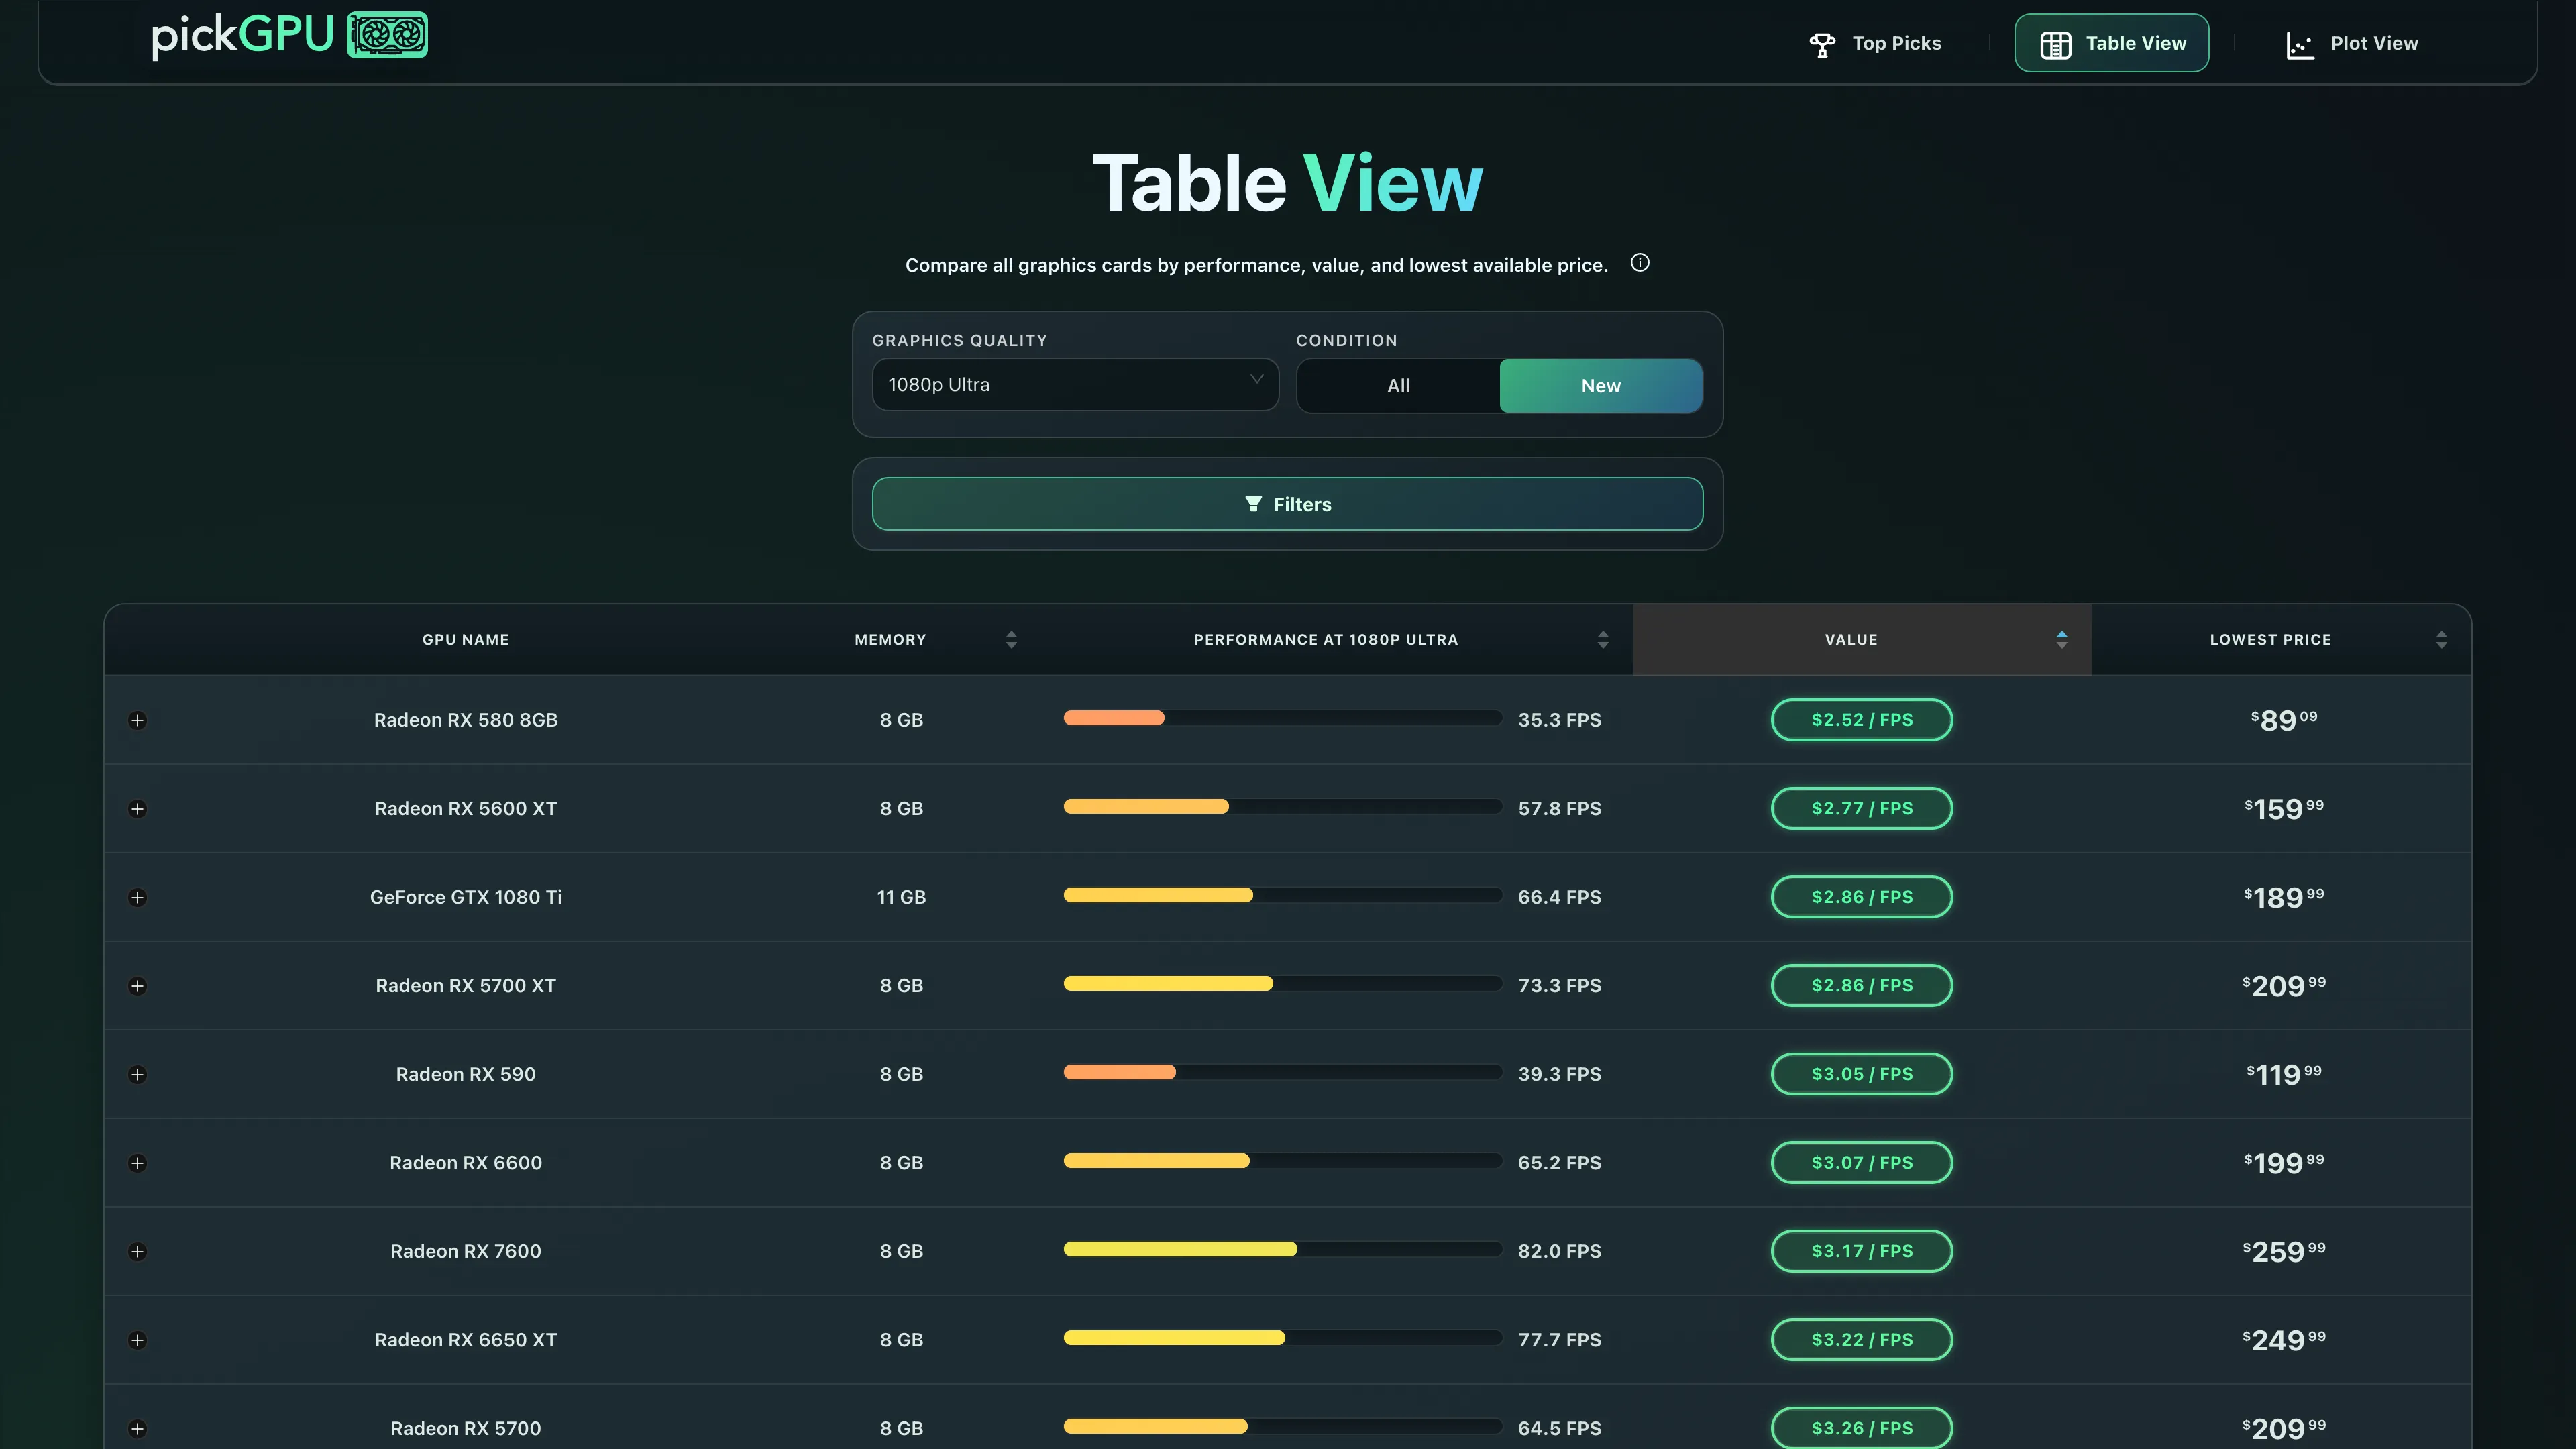The image size is (2576, 1449).
Task: Click the $259.99 lowest price
Action: (2284, 1251)
